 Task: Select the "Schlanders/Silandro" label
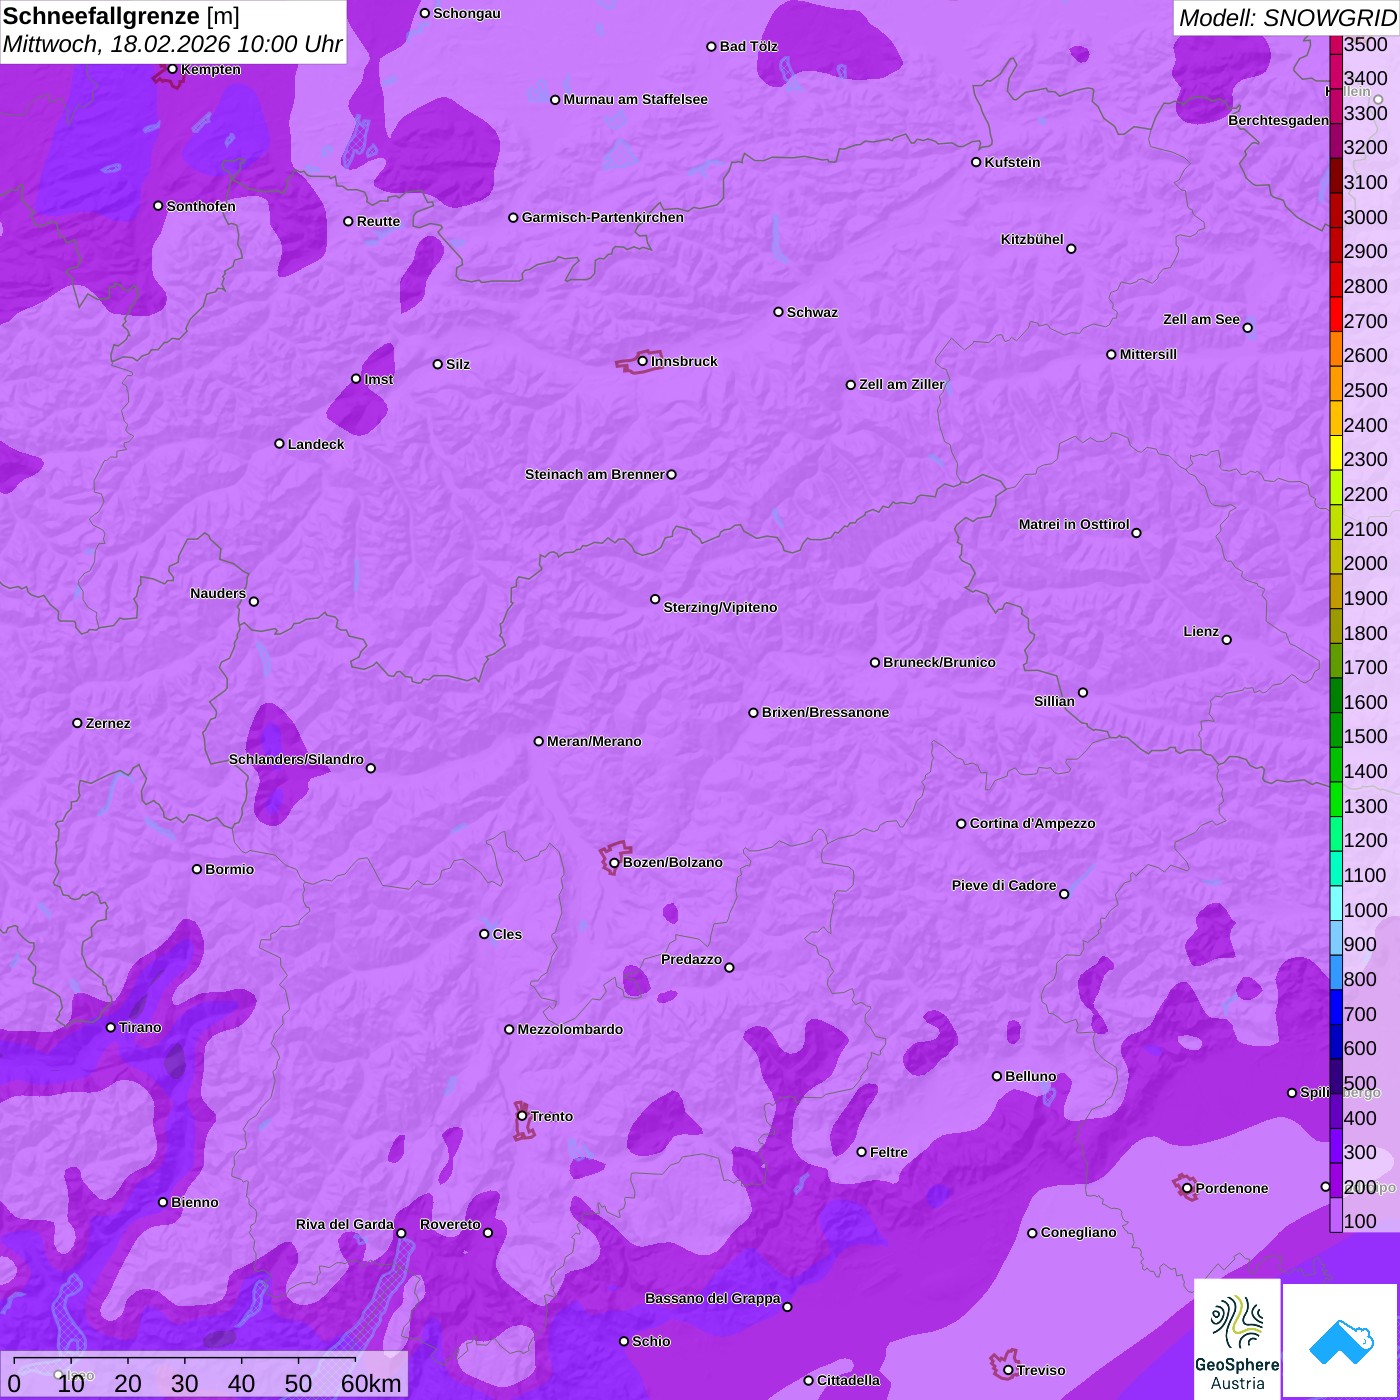pyautogui.click(x=296, y=759)
